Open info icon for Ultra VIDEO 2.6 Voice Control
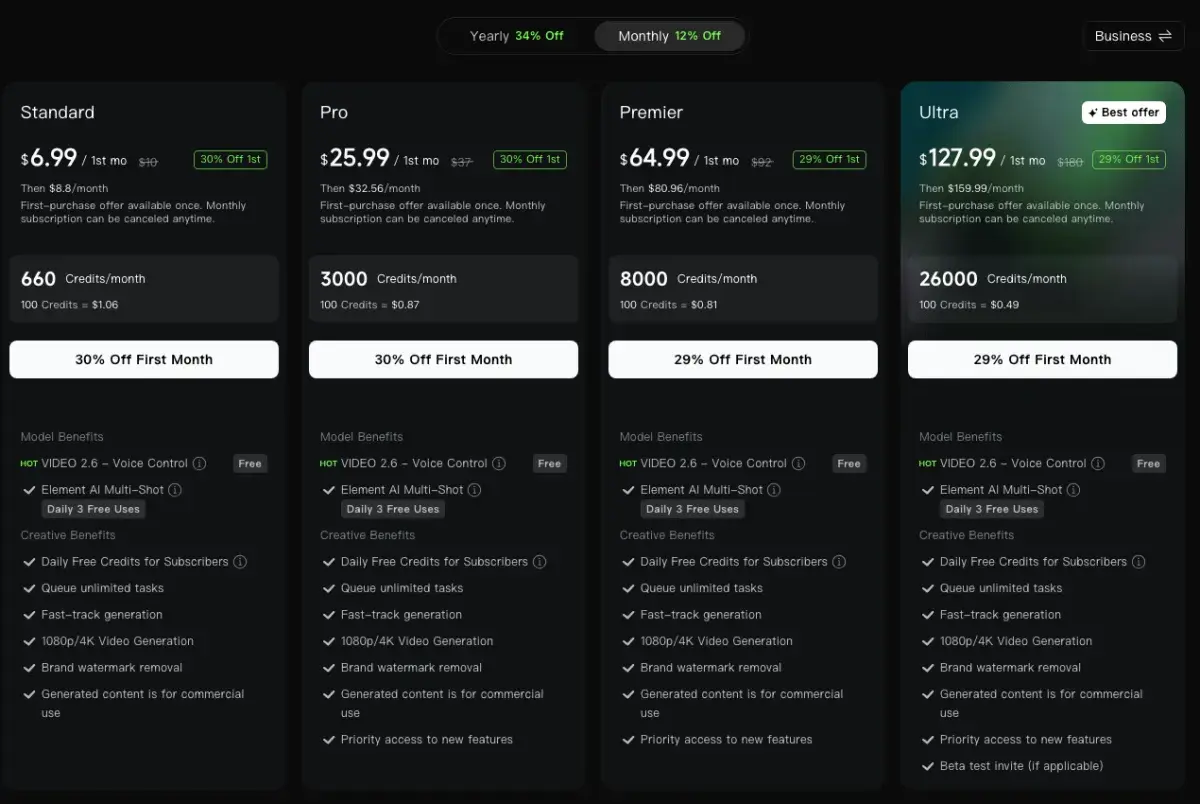Image resolution: width=1200 pixels, height=804 pixels. (1098, 464)
